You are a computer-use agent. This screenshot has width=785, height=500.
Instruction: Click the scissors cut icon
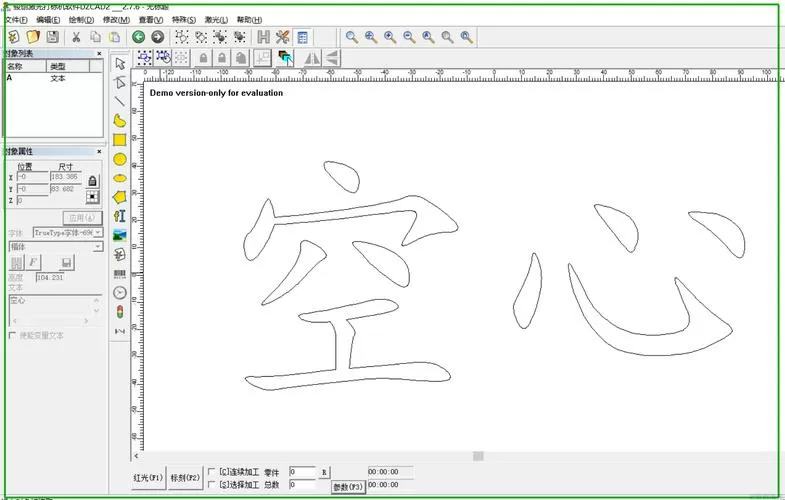tap(76, 37)
